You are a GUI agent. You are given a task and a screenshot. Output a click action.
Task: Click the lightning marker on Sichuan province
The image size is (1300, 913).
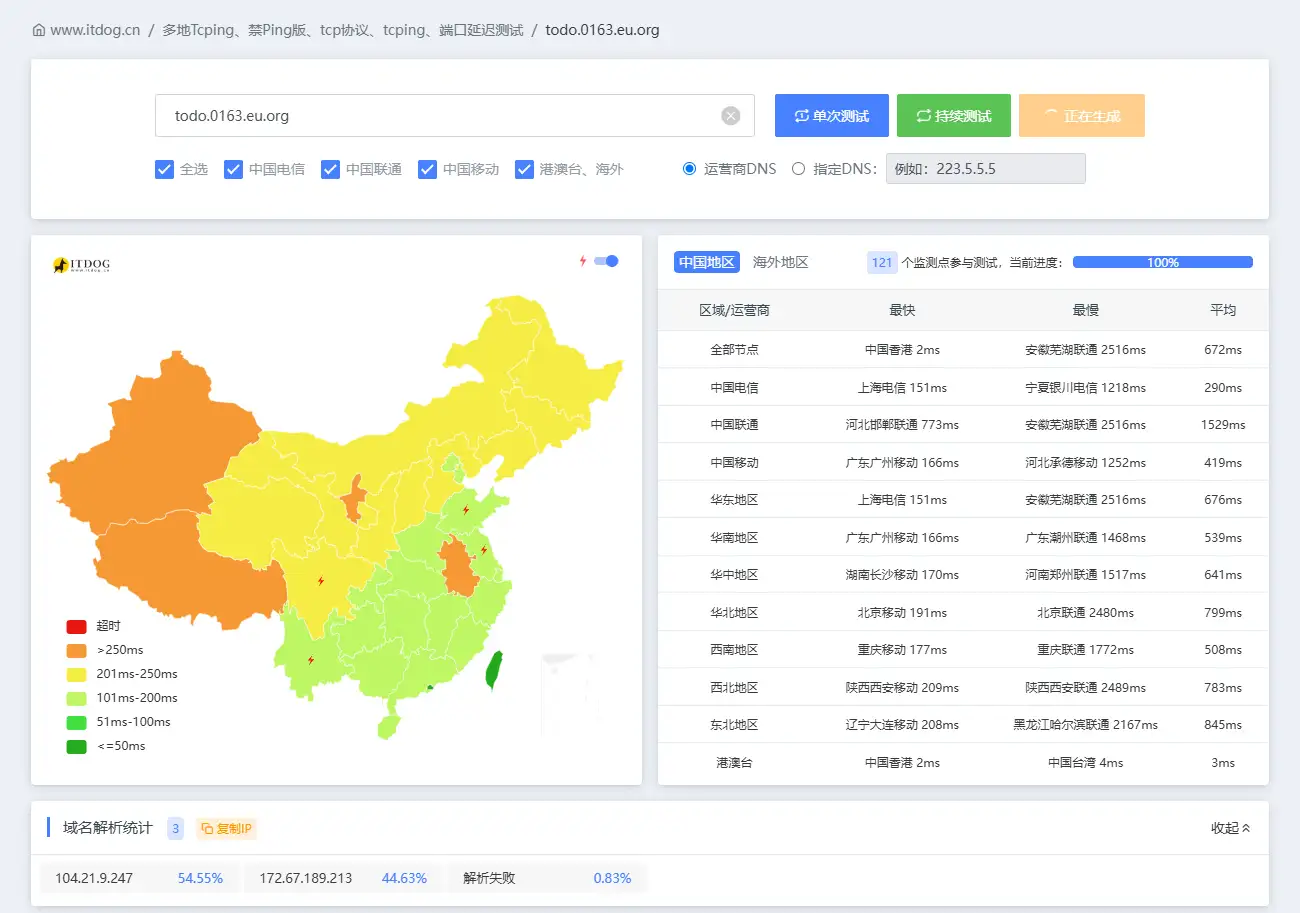pos(321,581)
